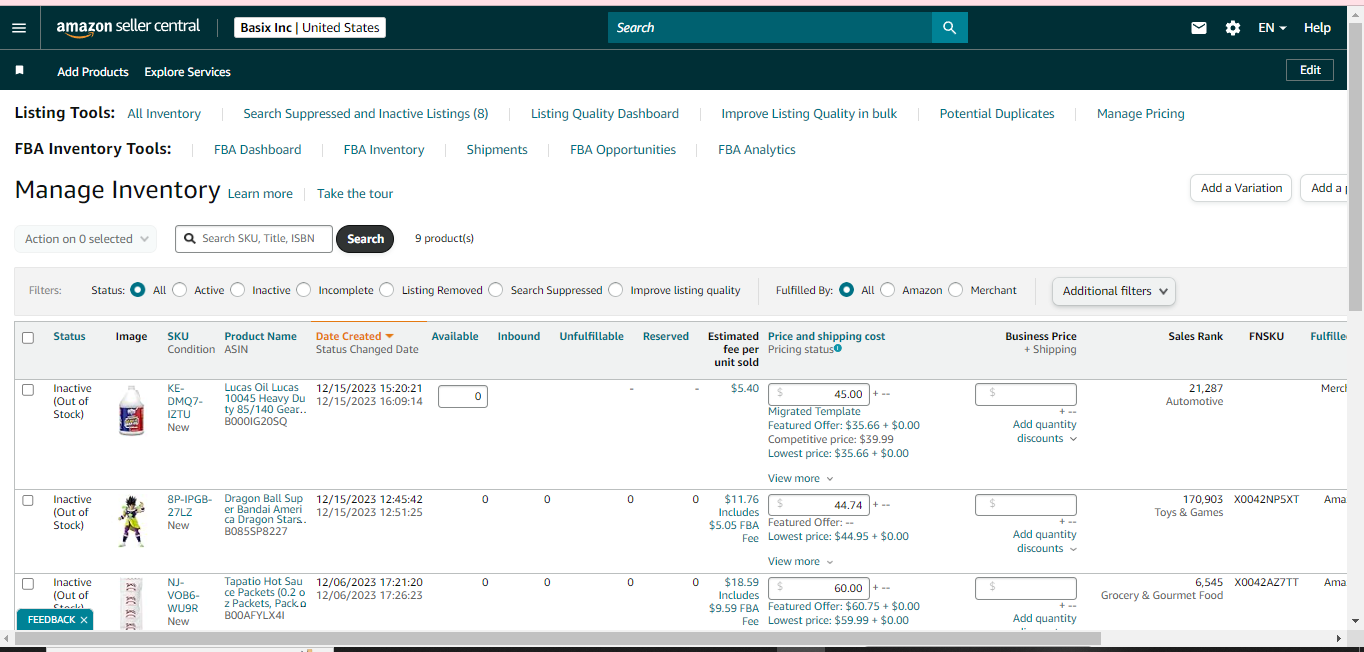Go to Listing Quality Dashboard
This screenshot has width=1364, height=652.
[605, 114]
